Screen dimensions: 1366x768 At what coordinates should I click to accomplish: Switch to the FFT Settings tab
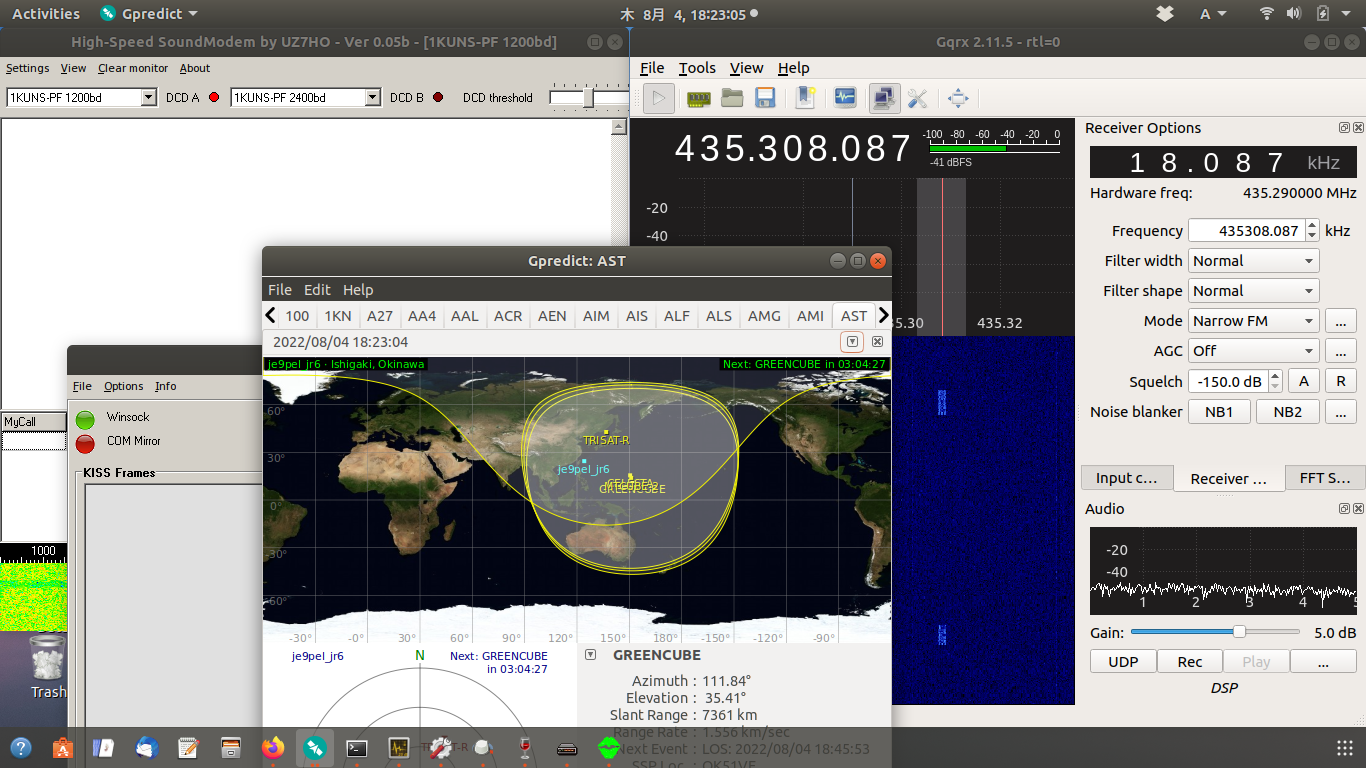(x=1325, y=478)
